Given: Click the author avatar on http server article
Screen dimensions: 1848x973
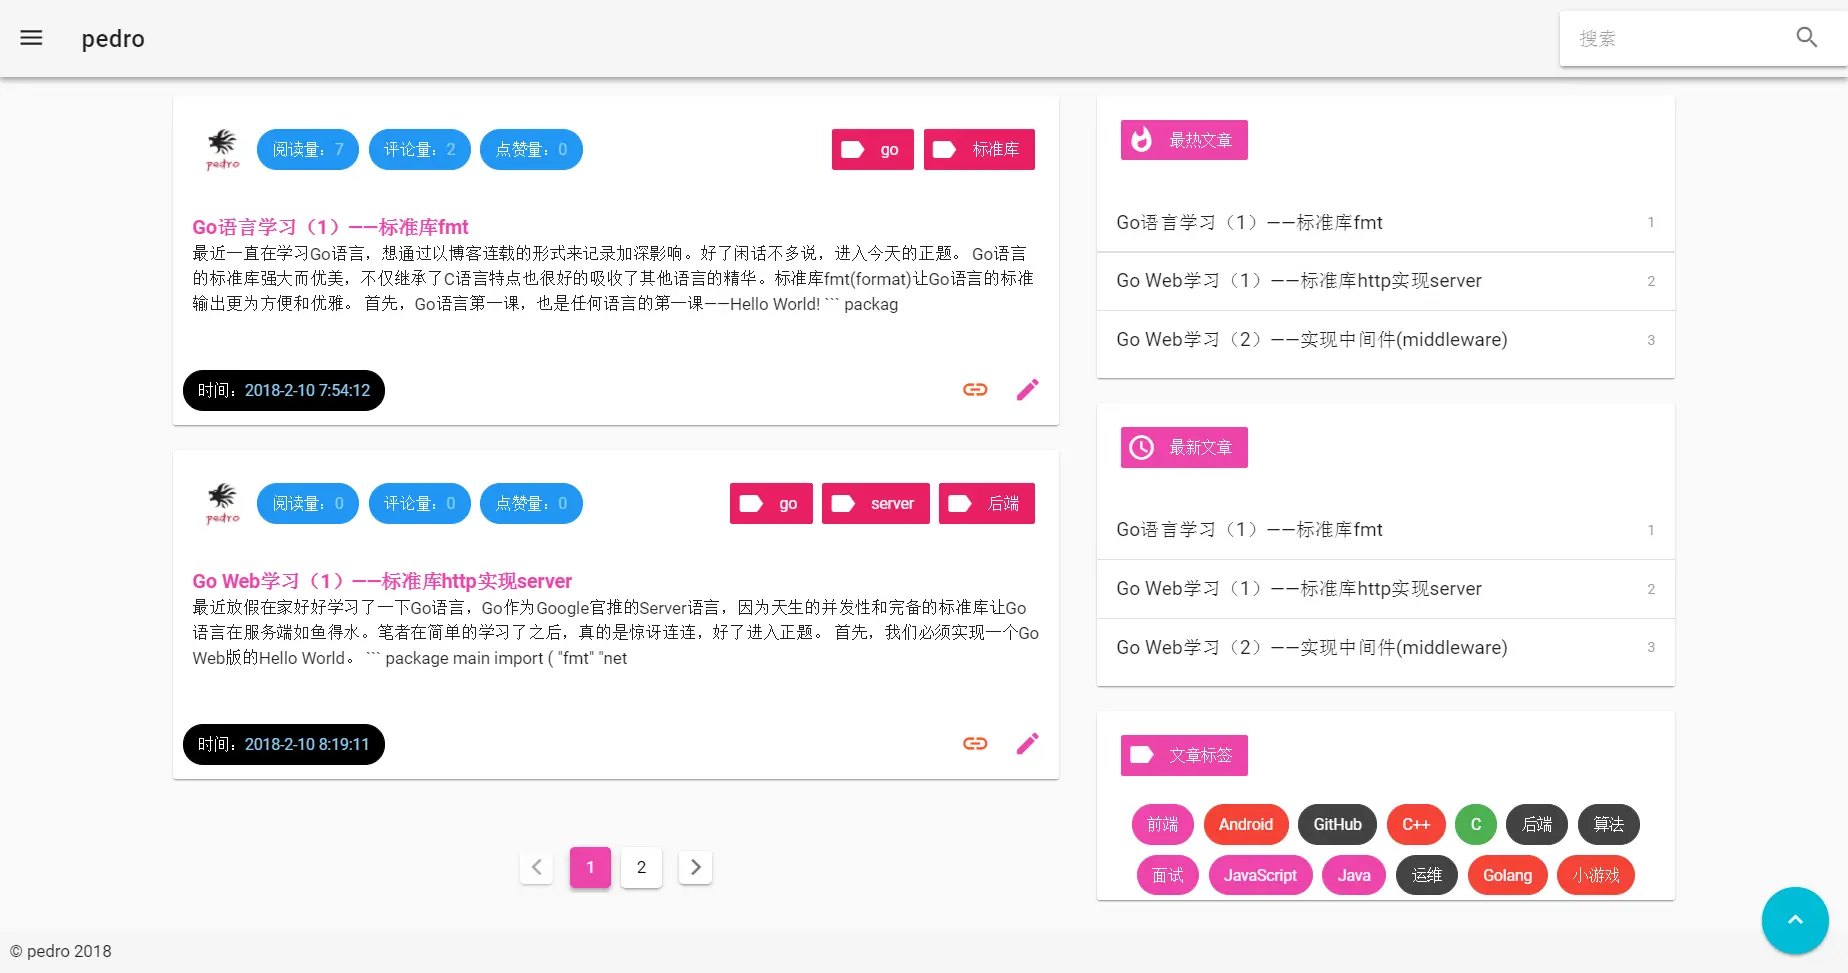Looking at the screenshot, I should tap(222, 503).
